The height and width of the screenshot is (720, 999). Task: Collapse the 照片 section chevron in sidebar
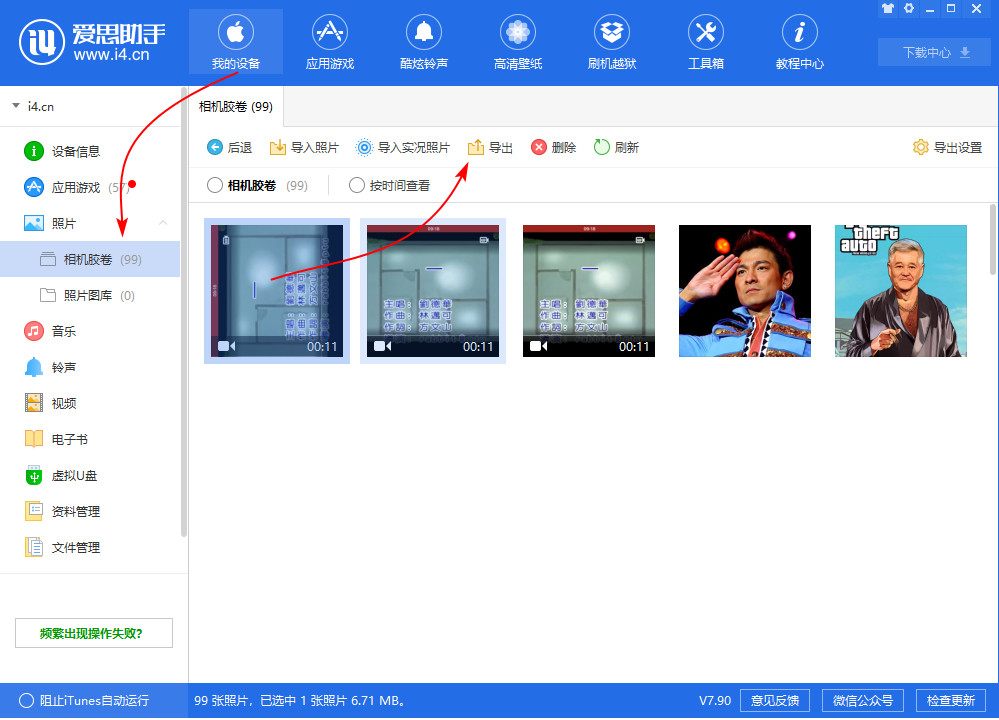[x=163, y=223]
